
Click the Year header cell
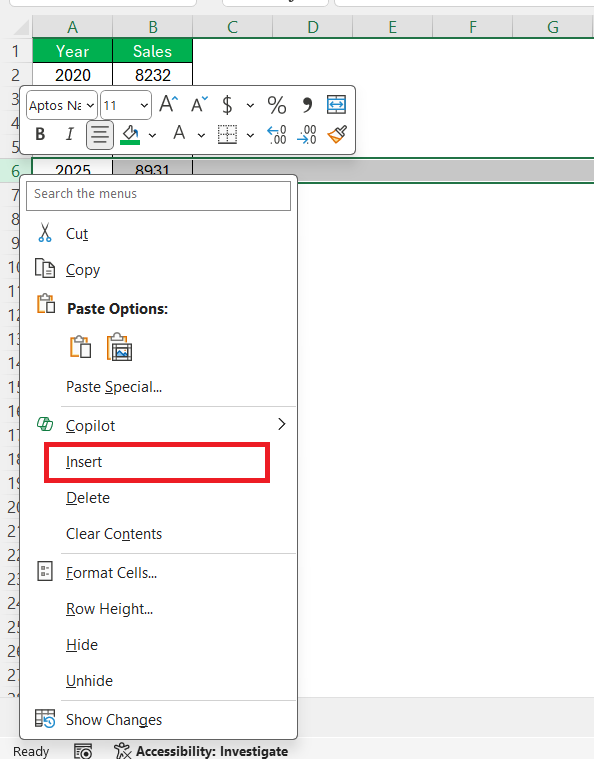(73, 51)
